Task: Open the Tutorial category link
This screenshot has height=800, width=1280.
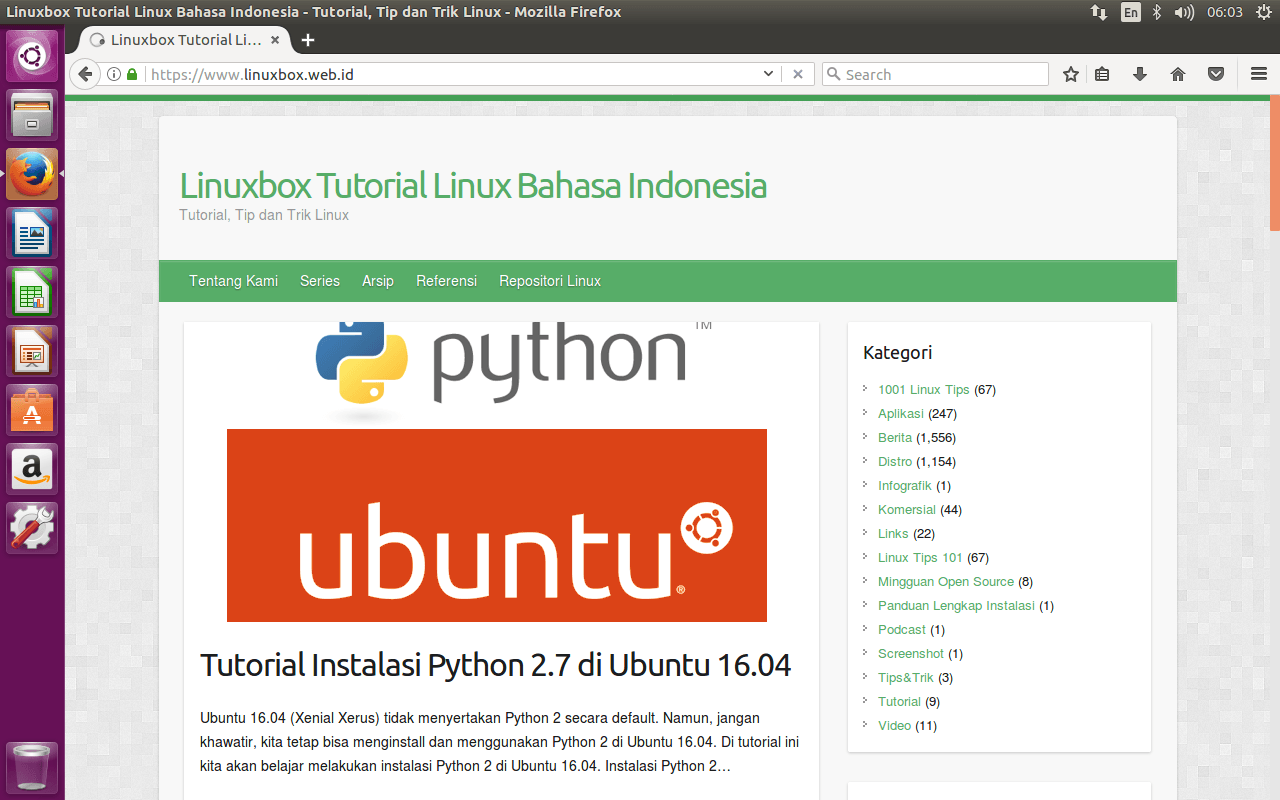Action: pyautogui.click(x=899, y=702)
